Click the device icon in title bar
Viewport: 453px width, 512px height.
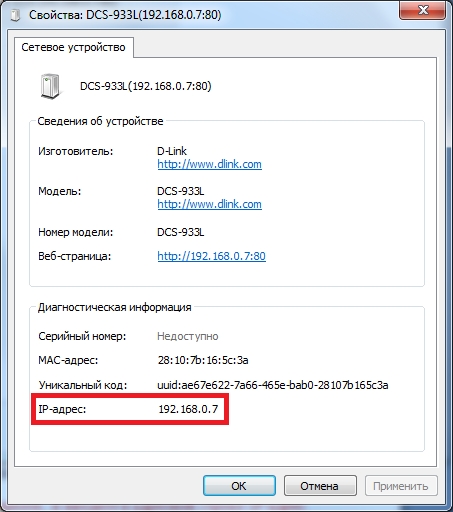15,15
